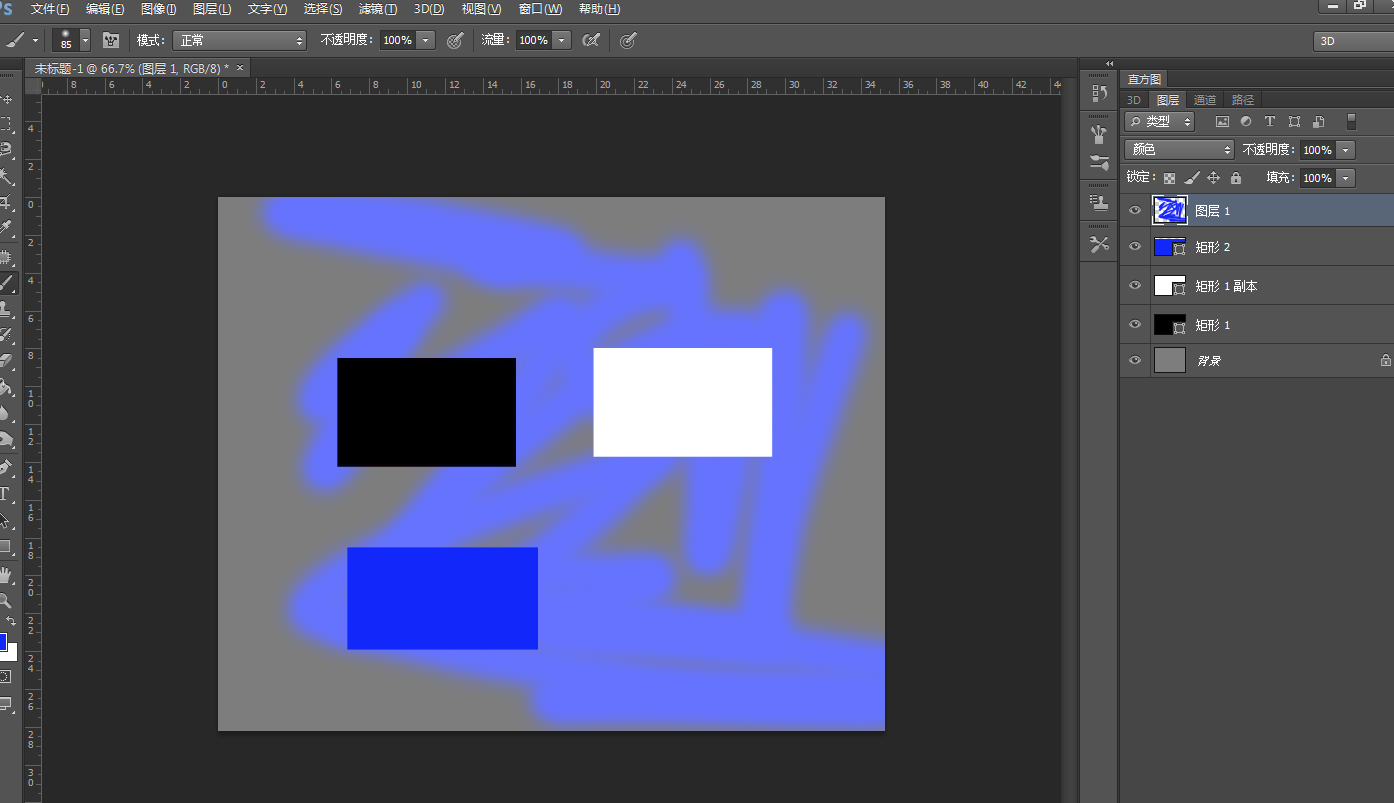Switch to the 通道 tab

(x=1204, y=100)
